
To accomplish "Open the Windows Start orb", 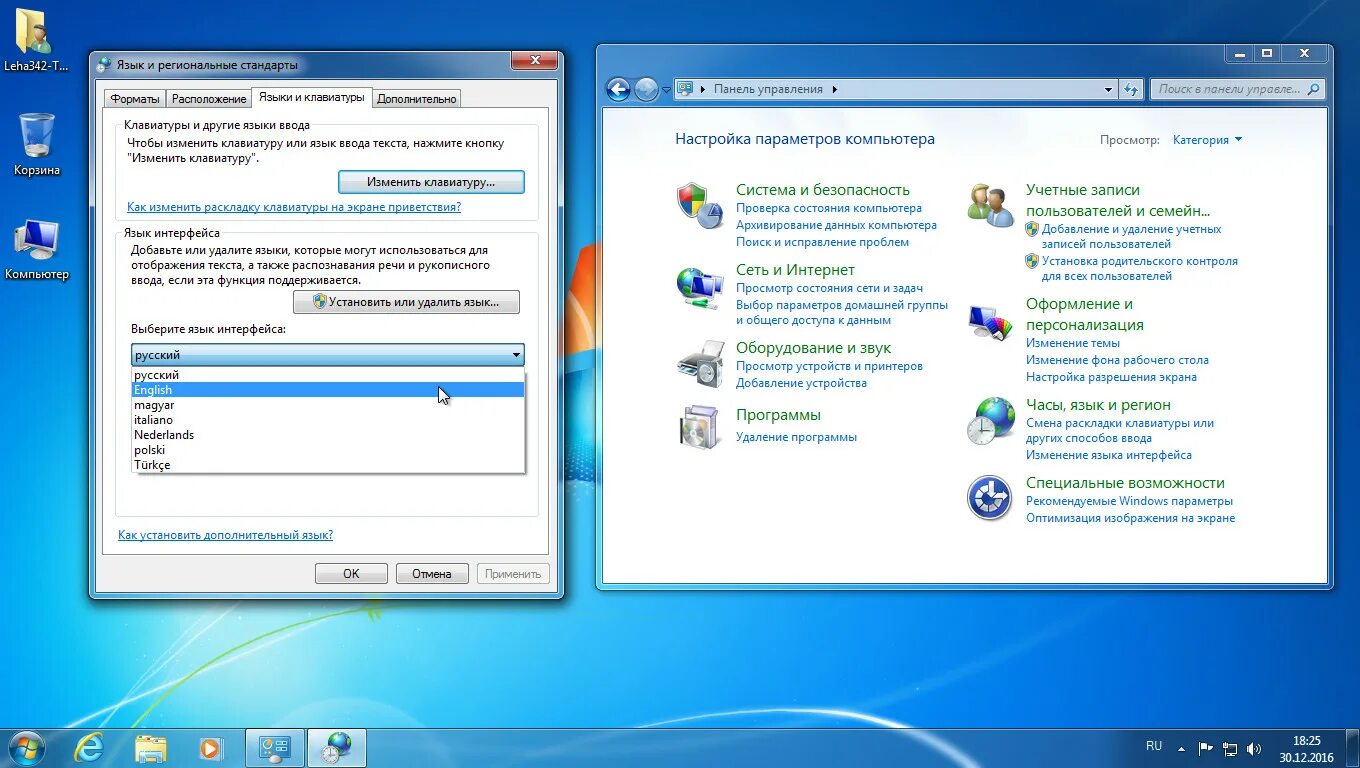I will click(26, 748).
